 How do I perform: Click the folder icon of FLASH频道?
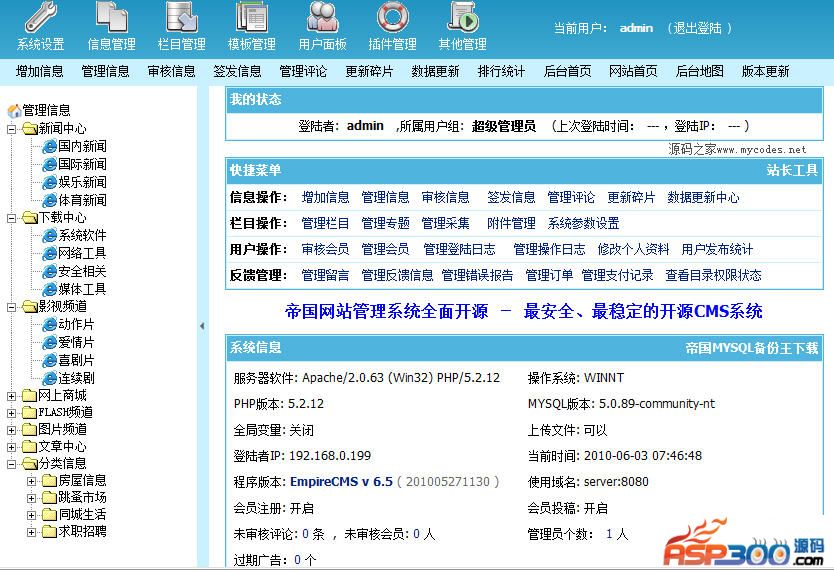coord(29,413)
